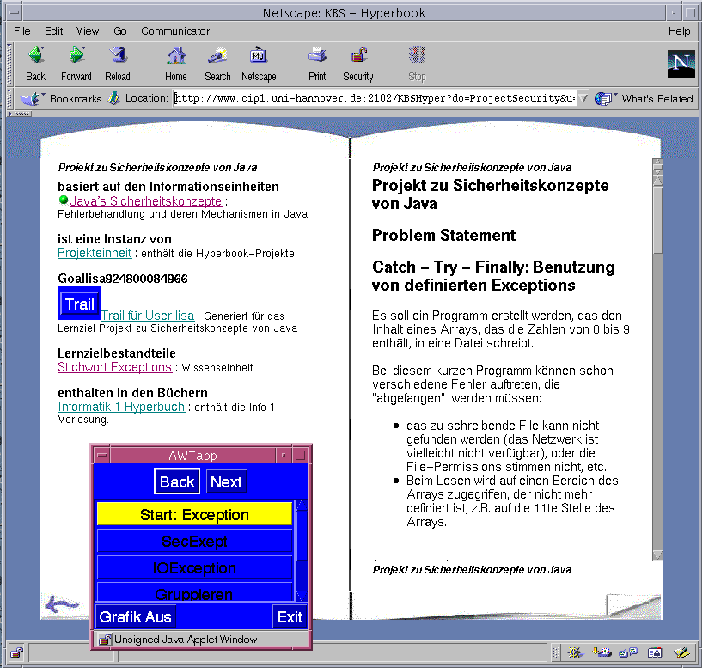Open Newsgroups component bar icon
702x668 pixels.
pyautogui.click(x=628, y=653)
